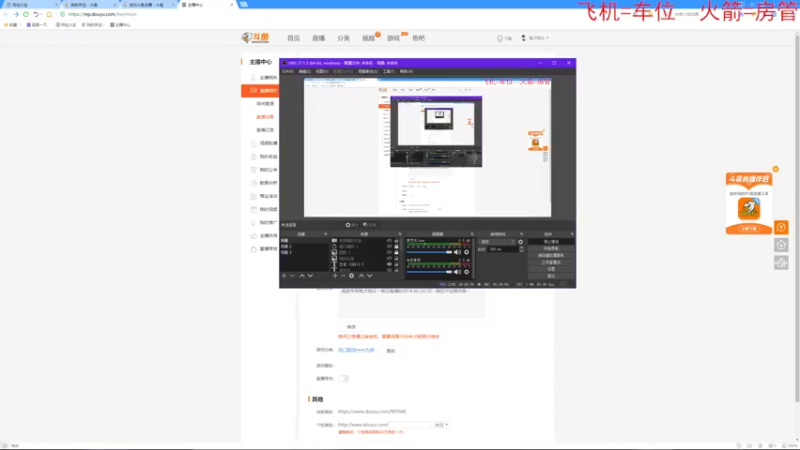This screenshot has width=800, height=450.
Task: Click second button in OBS controls panel
Action: pyautogui.click(x=551, y=248)
